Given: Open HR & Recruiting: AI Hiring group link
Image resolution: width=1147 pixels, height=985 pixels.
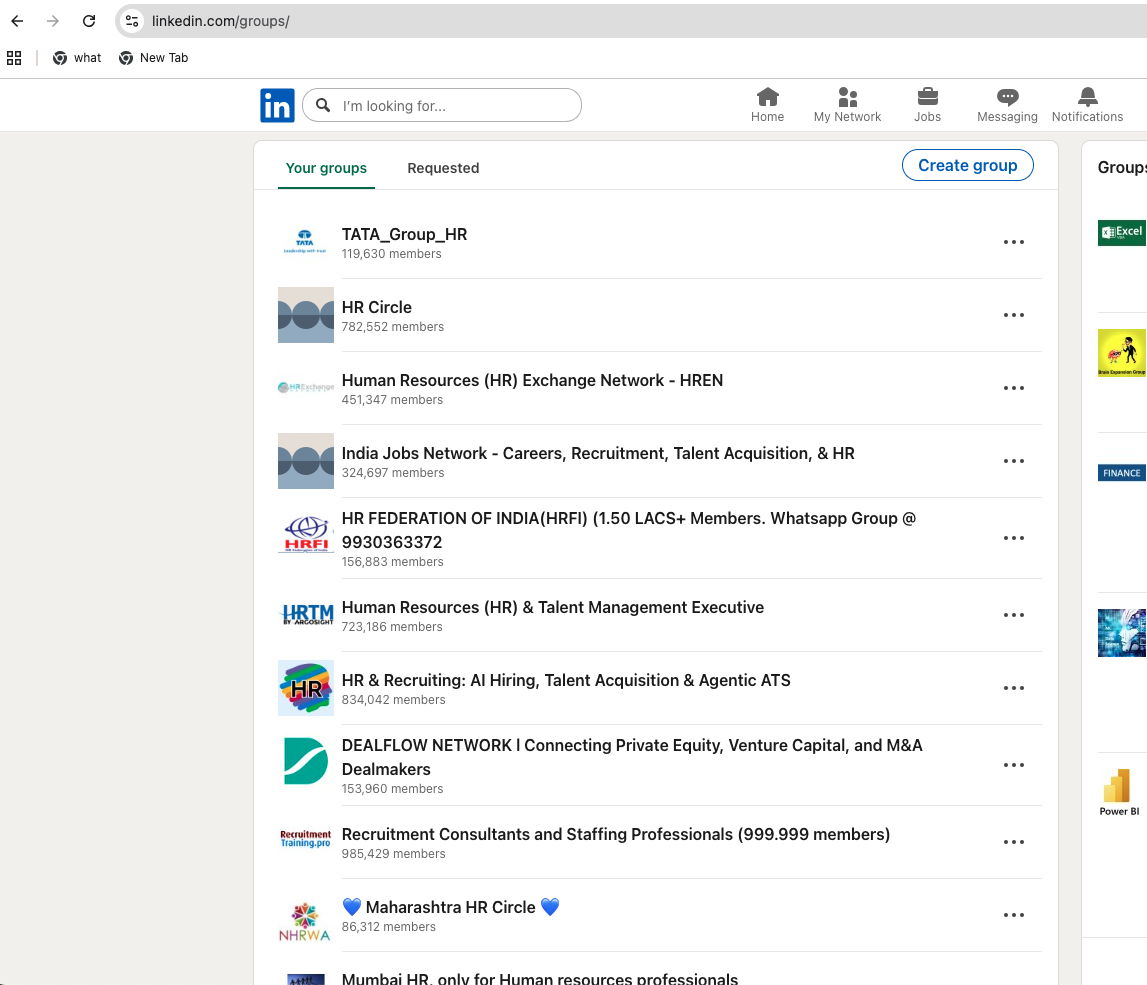Looking at the screenshot, I should point(565,681).
